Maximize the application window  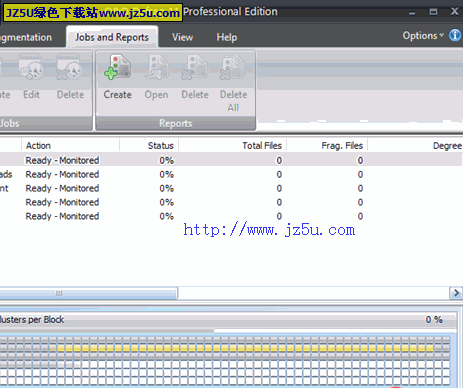(433, 12)
